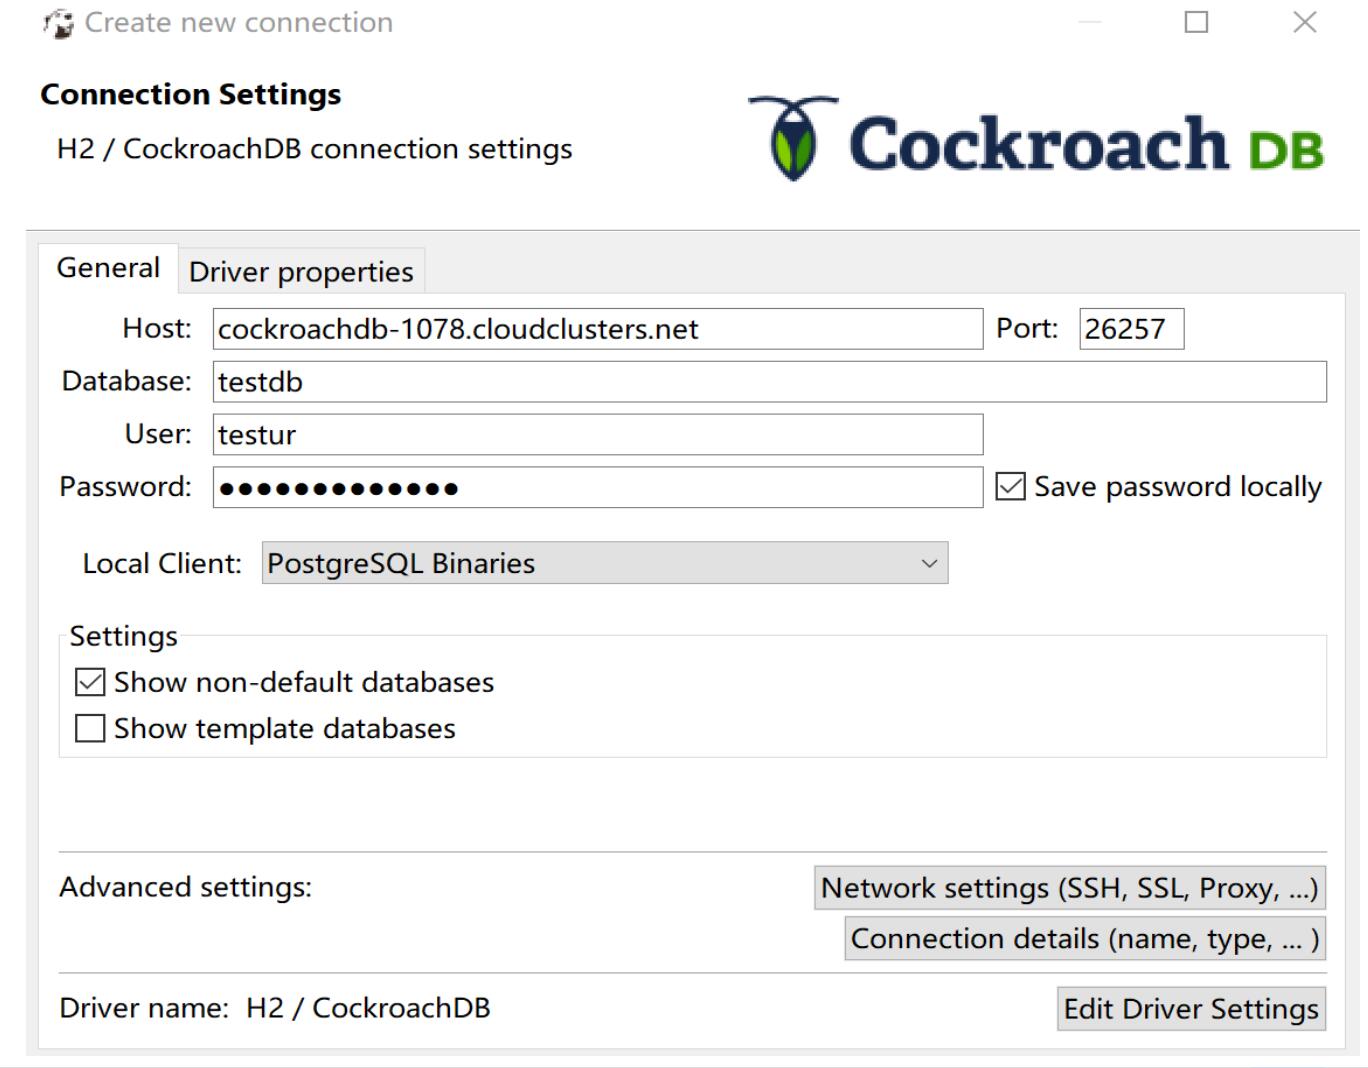The height and width of the screenshot is (1068, 1368).
Task: Enable Show template databases
Action: 89,728
